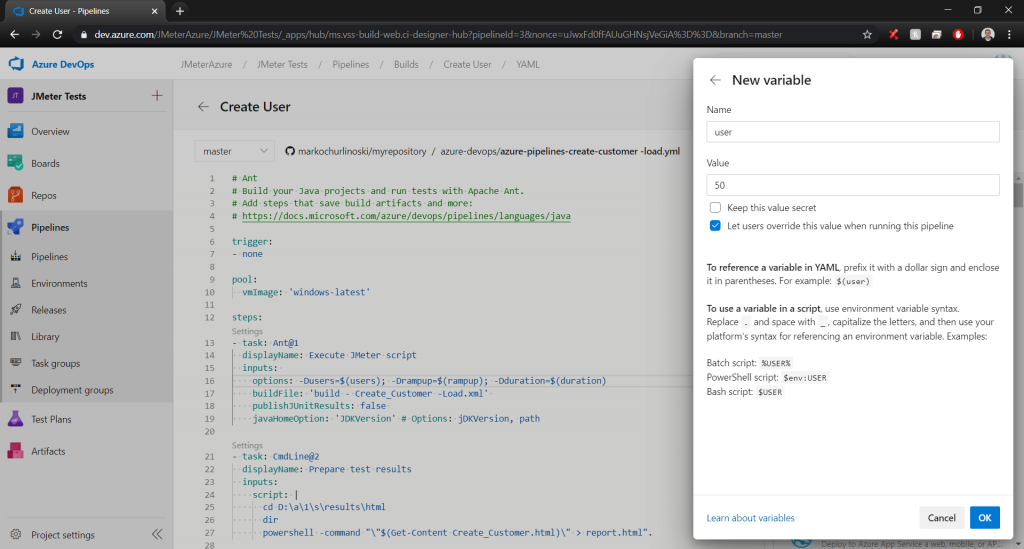The image size is (1024, 549).
Task: Click the Azure DevOps logo icon
Action: point(16,64)
